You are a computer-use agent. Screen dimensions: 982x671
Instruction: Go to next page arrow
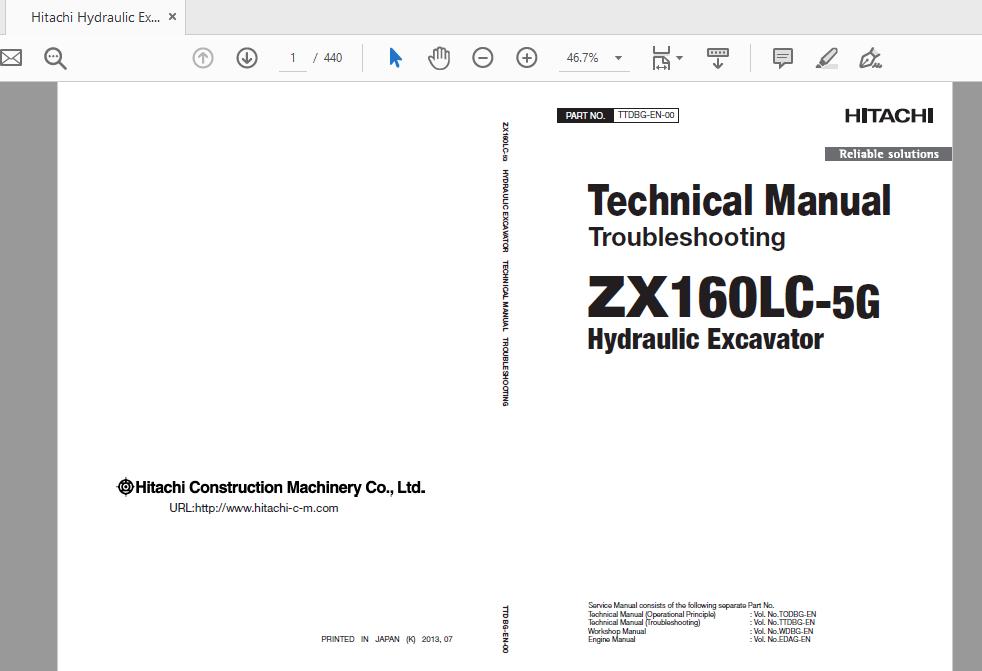(247, 58)
